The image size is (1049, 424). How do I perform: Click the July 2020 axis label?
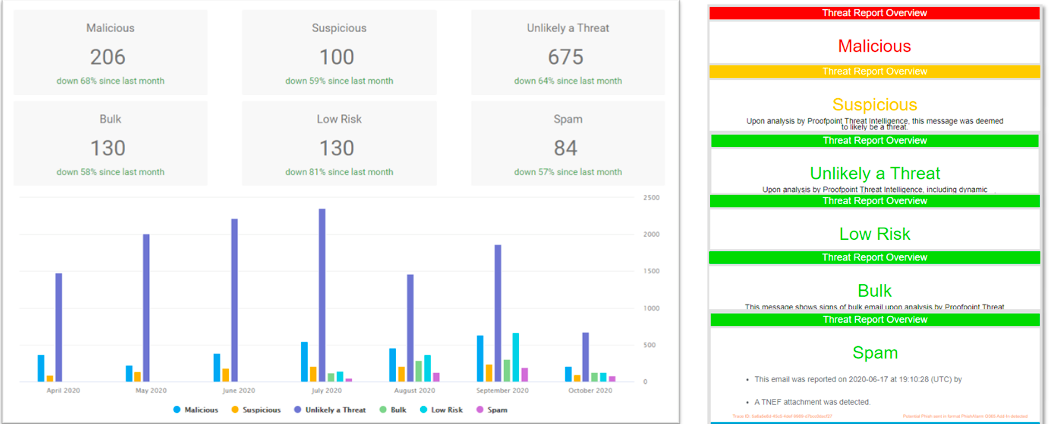pos(327,391)
